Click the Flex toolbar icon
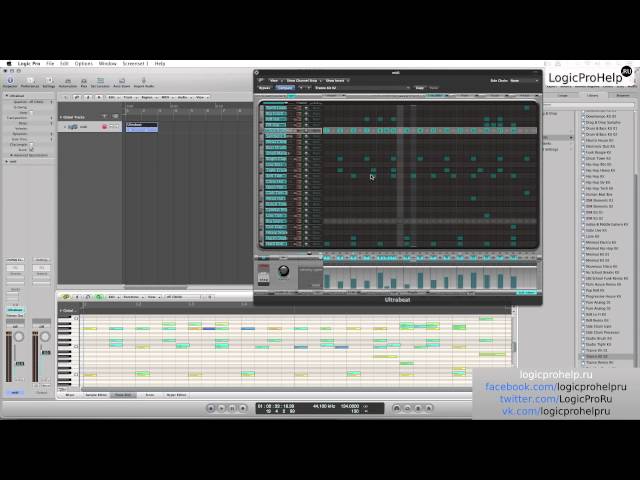This screenshot has height=480, width=640. [x=84, y=83]
